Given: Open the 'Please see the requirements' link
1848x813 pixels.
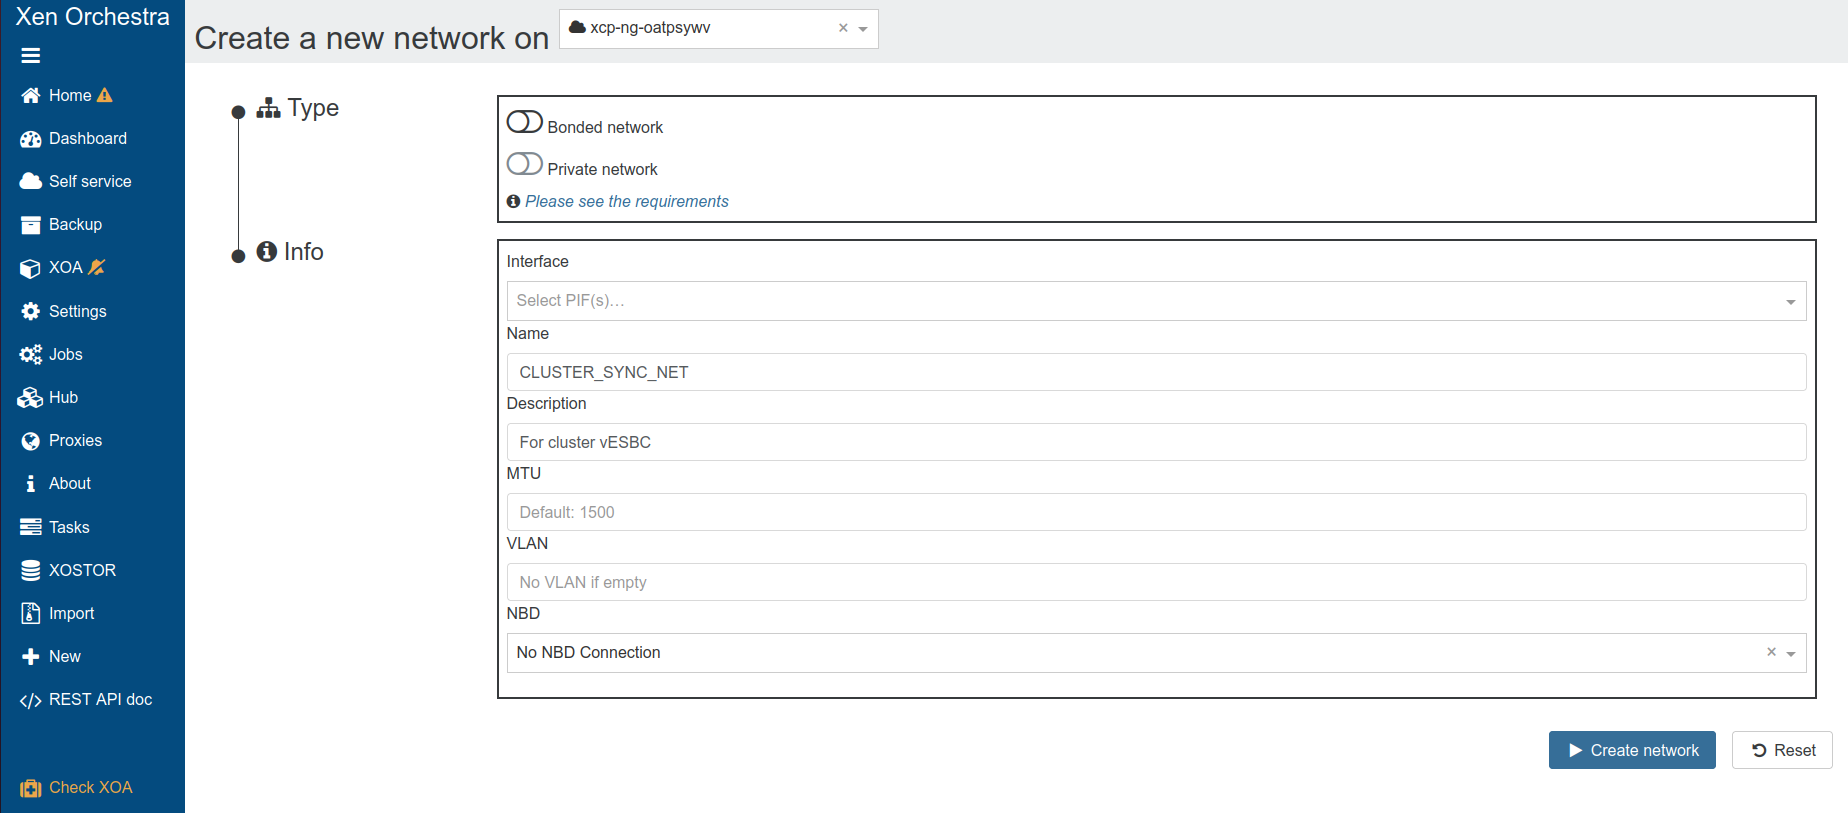Looking at the screenshot, I should (x=627, y=202).
